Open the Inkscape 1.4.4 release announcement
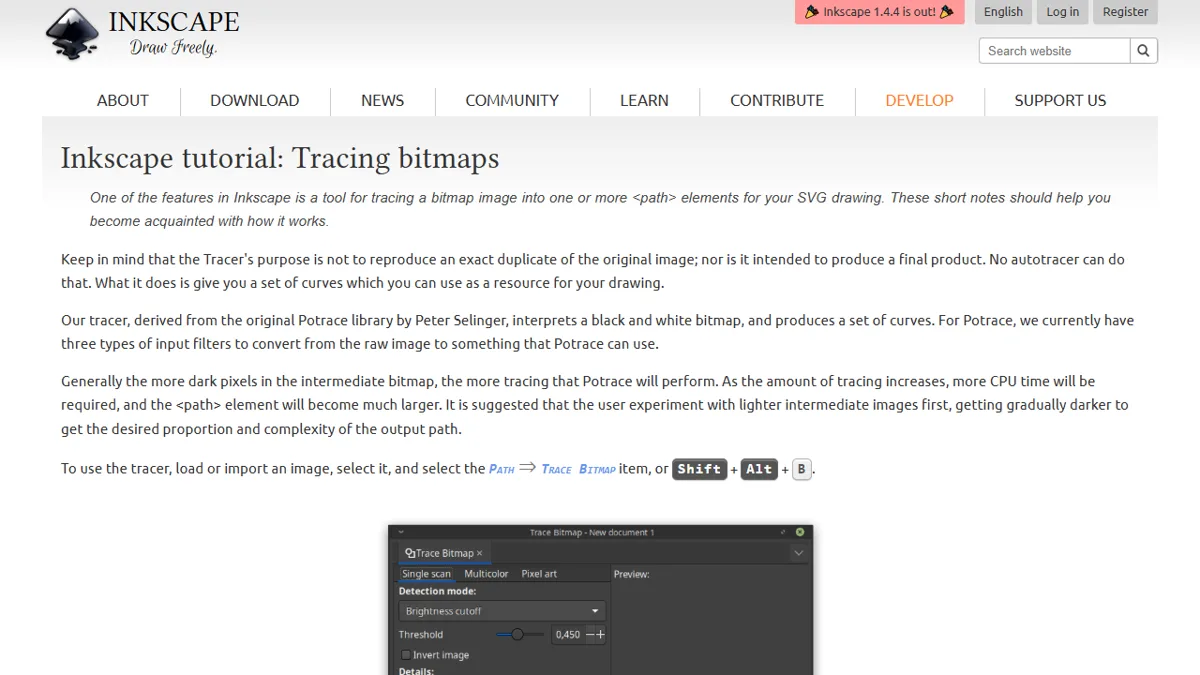Viewport: 1200px width, 675px height. 880,12
